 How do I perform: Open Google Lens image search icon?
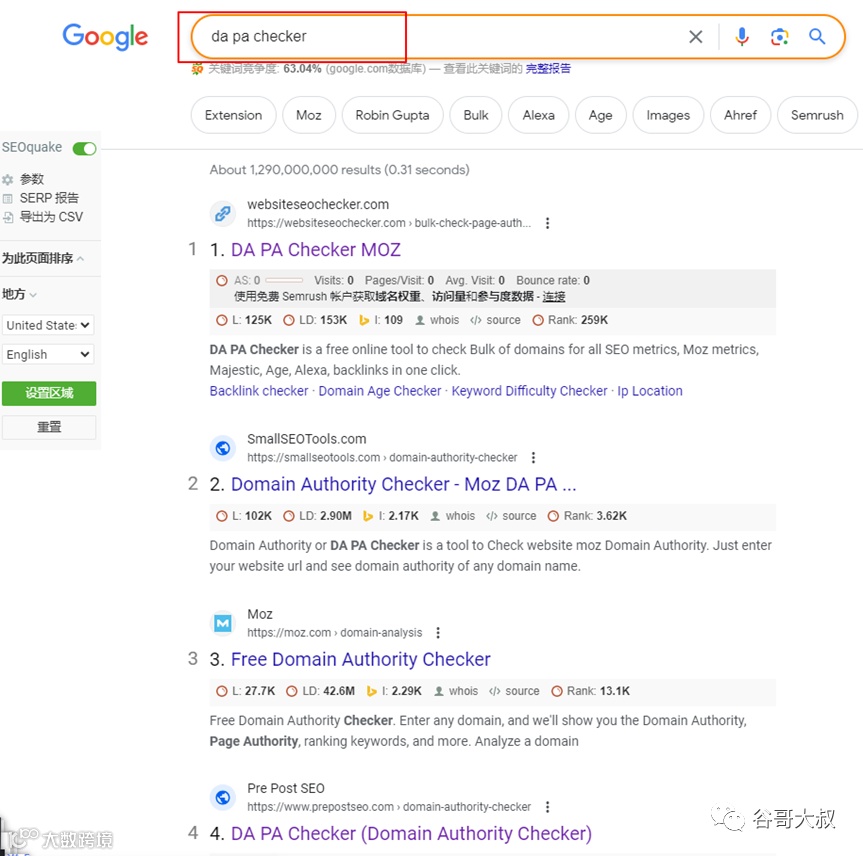pos(779,37)
